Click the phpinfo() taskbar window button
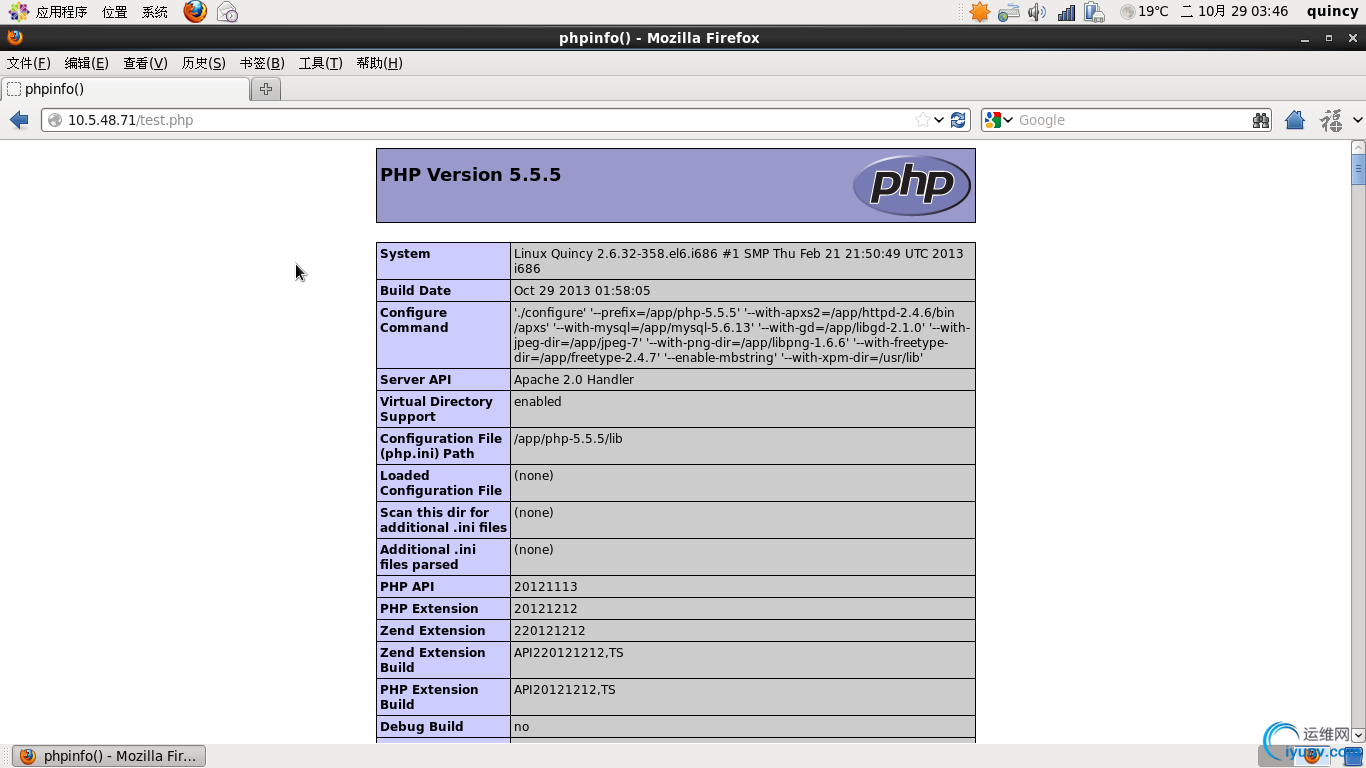Screen dimensions: 1366x768 [108, 756]
